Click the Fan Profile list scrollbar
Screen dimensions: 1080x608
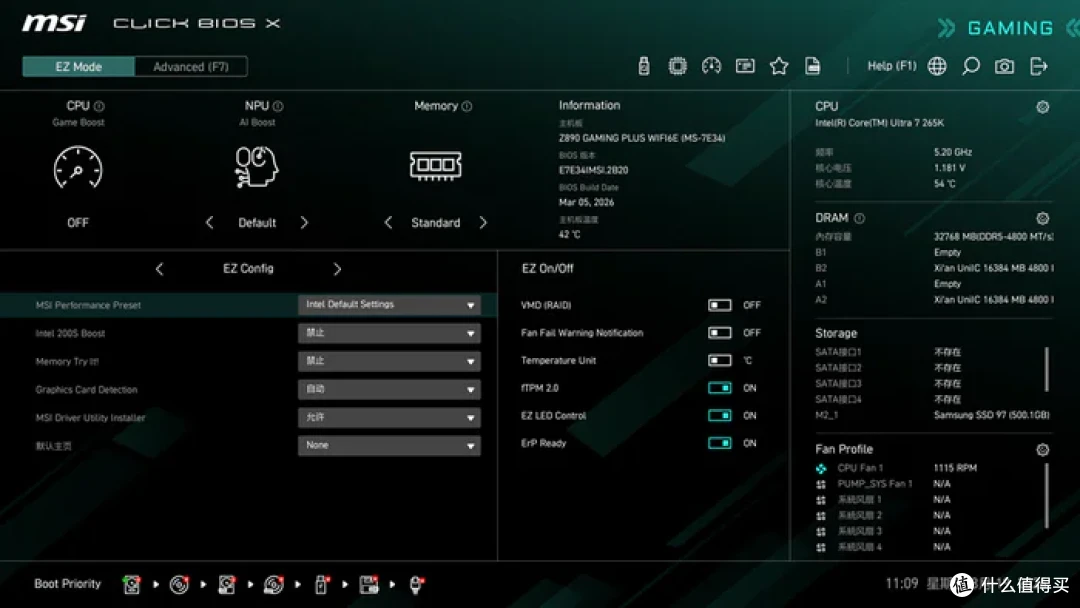[1046, 496]
